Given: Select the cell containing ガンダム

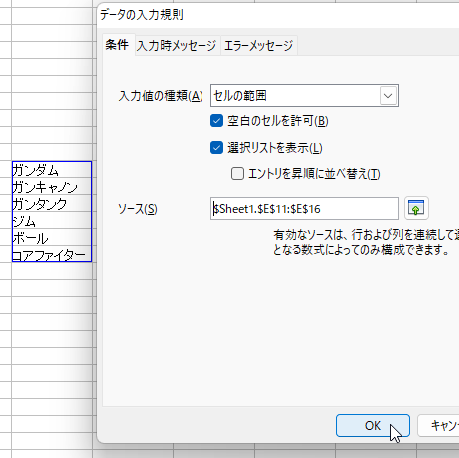Looking at the screenshot, I should 52,170.
